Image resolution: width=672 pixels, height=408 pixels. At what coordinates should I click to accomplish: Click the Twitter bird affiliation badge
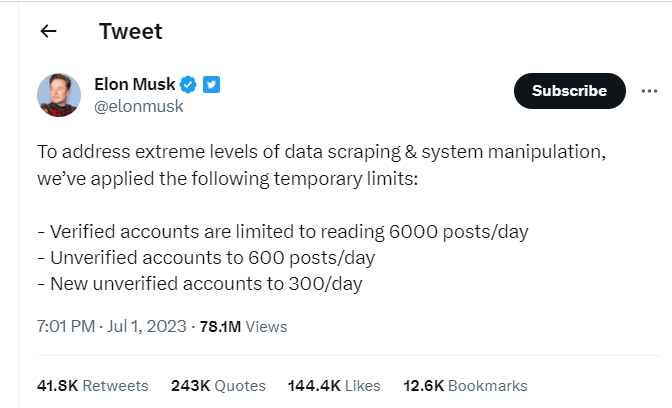pyautogui.click(x=211, y=84)
